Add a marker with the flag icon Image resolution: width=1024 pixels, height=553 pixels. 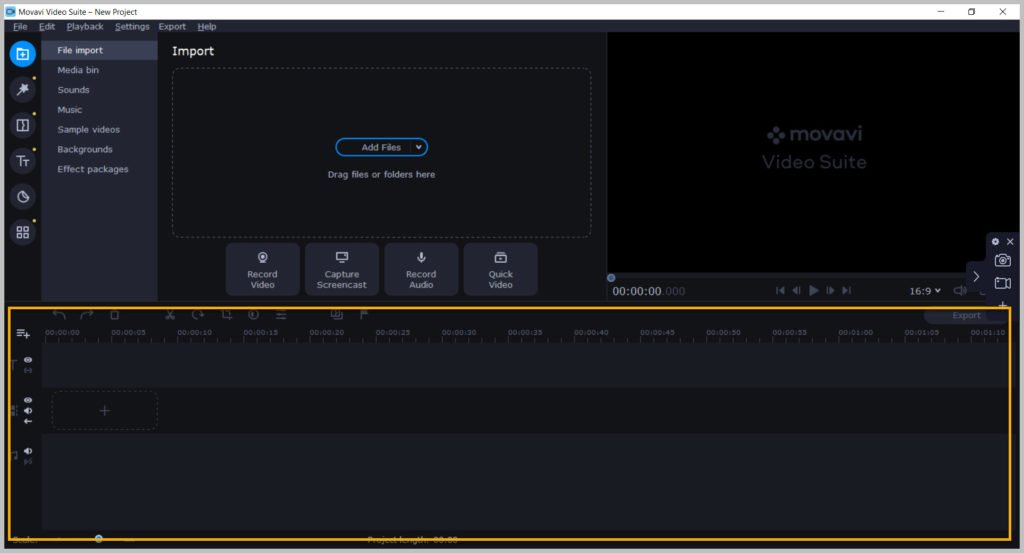[x=364, y=315]
